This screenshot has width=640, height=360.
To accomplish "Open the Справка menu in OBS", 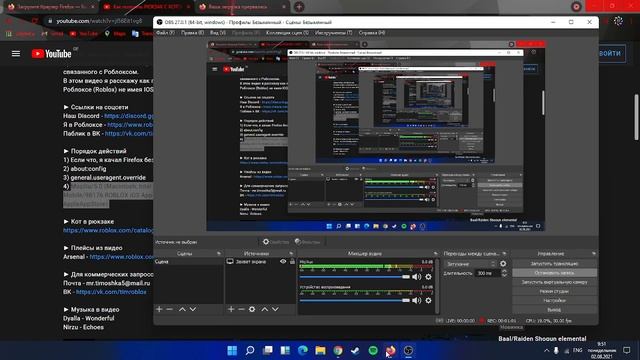I will (371, 33).
